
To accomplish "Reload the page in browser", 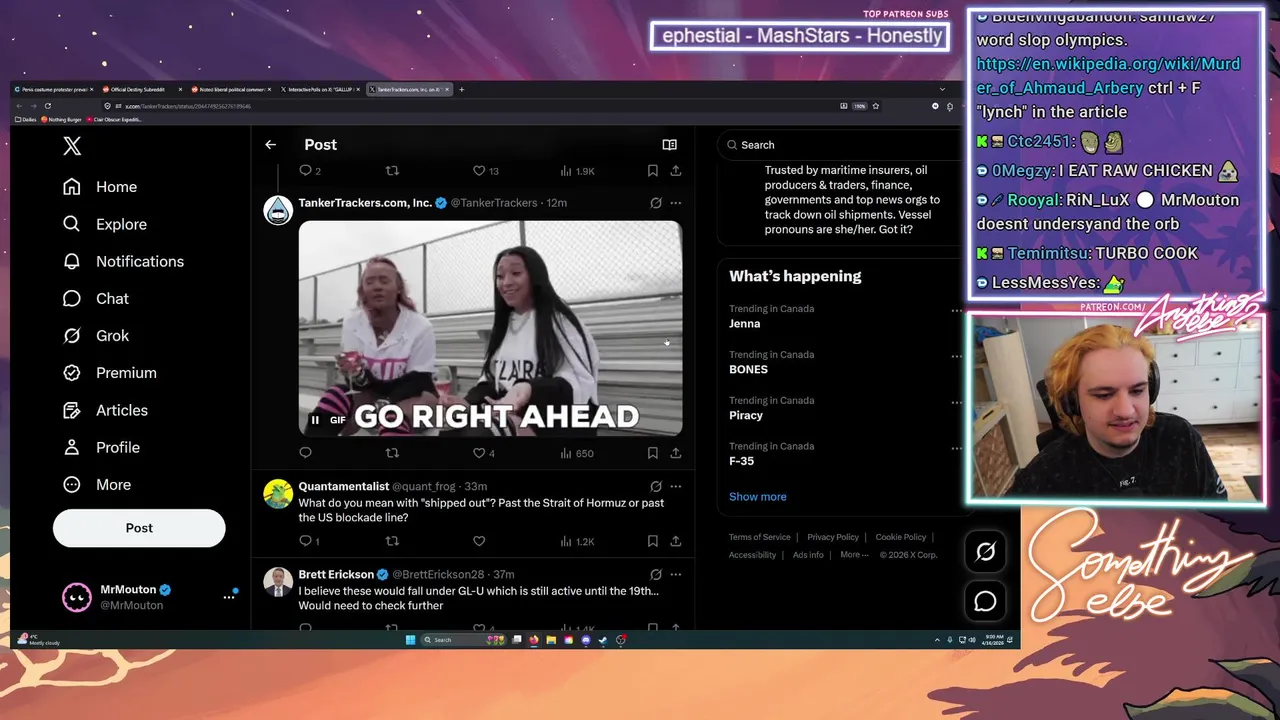I will coord(47,106).
